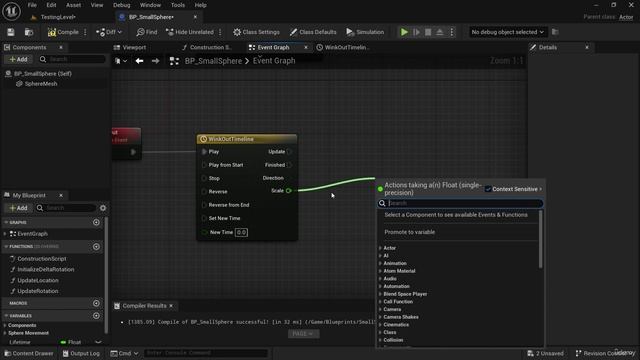
Task: Navigate forward in graph history
Action: pos(156,61)
